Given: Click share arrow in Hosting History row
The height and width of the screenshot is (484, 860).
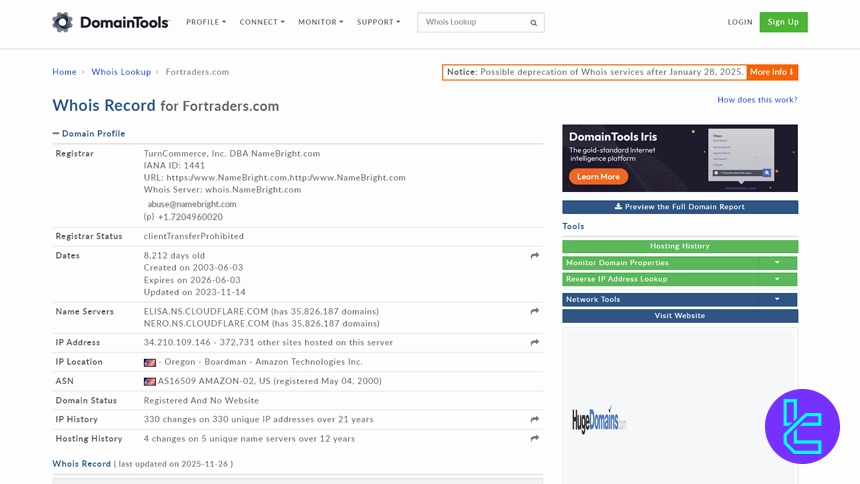Looking at the screenshot, I should click(535, 438).
